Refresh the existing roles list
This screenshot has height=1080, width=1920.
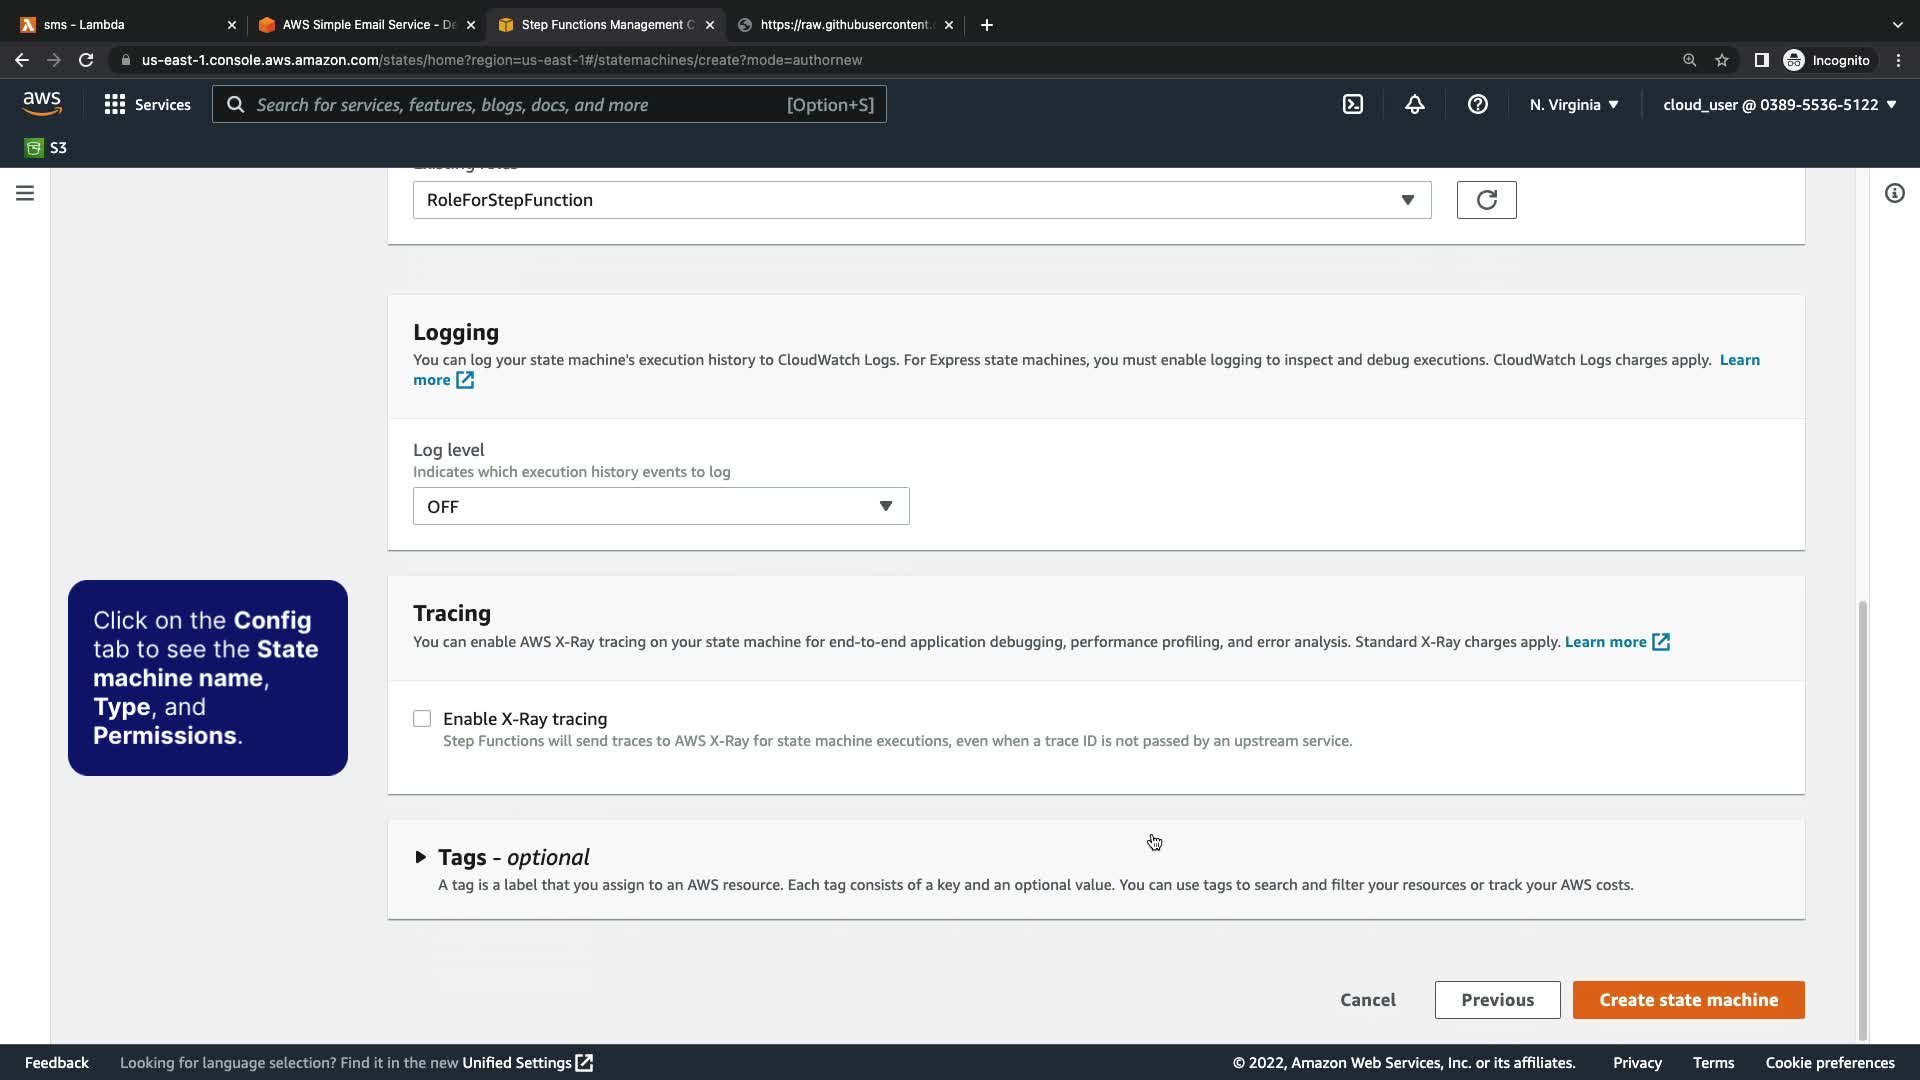click(x=1486, y=200)
